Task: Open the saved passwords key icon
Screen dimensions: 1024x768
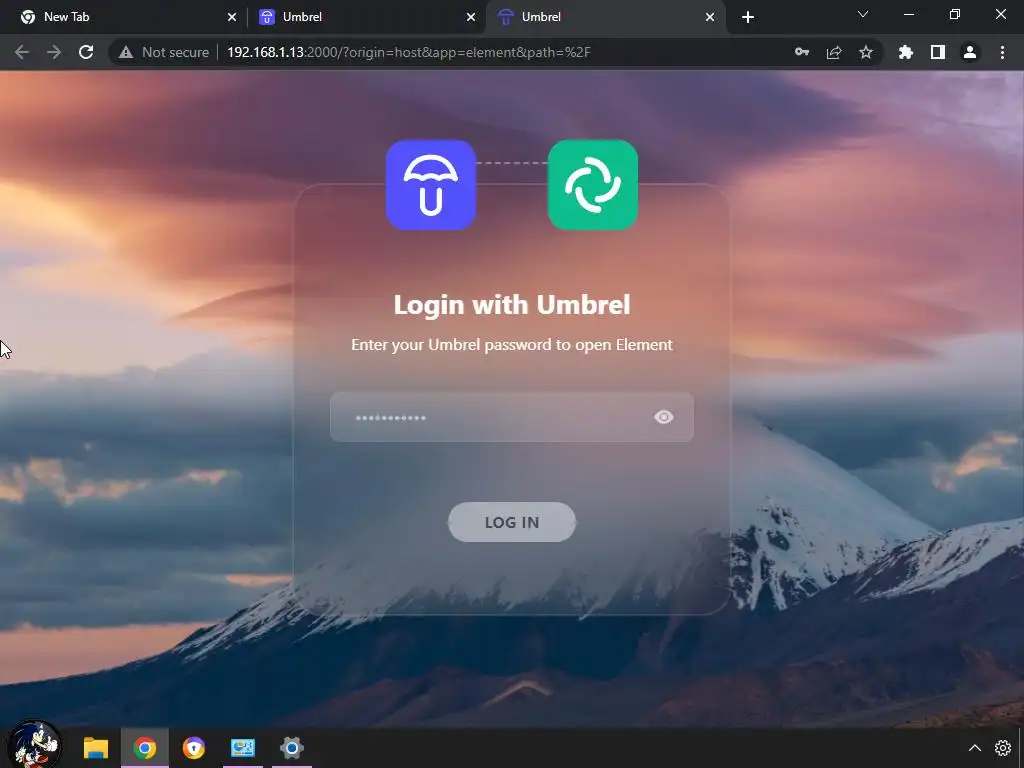Action: tap(802, 52)
